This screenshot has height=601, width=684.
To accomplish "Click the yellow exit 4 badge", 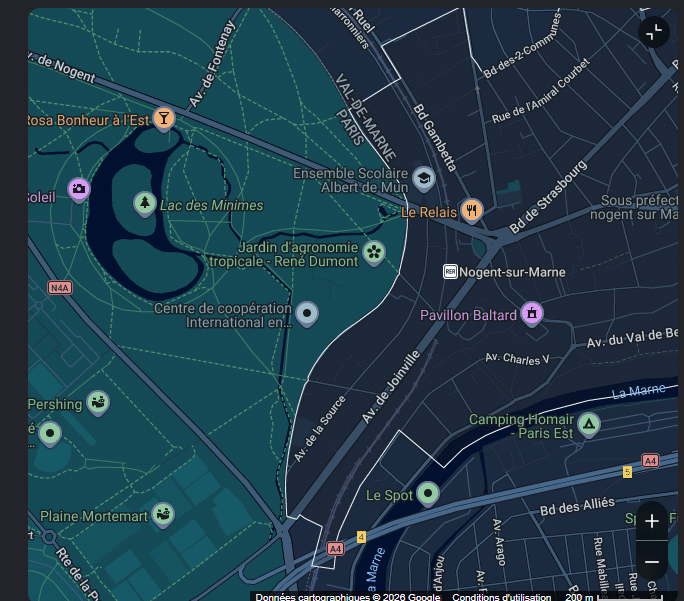I will point(361,537).
